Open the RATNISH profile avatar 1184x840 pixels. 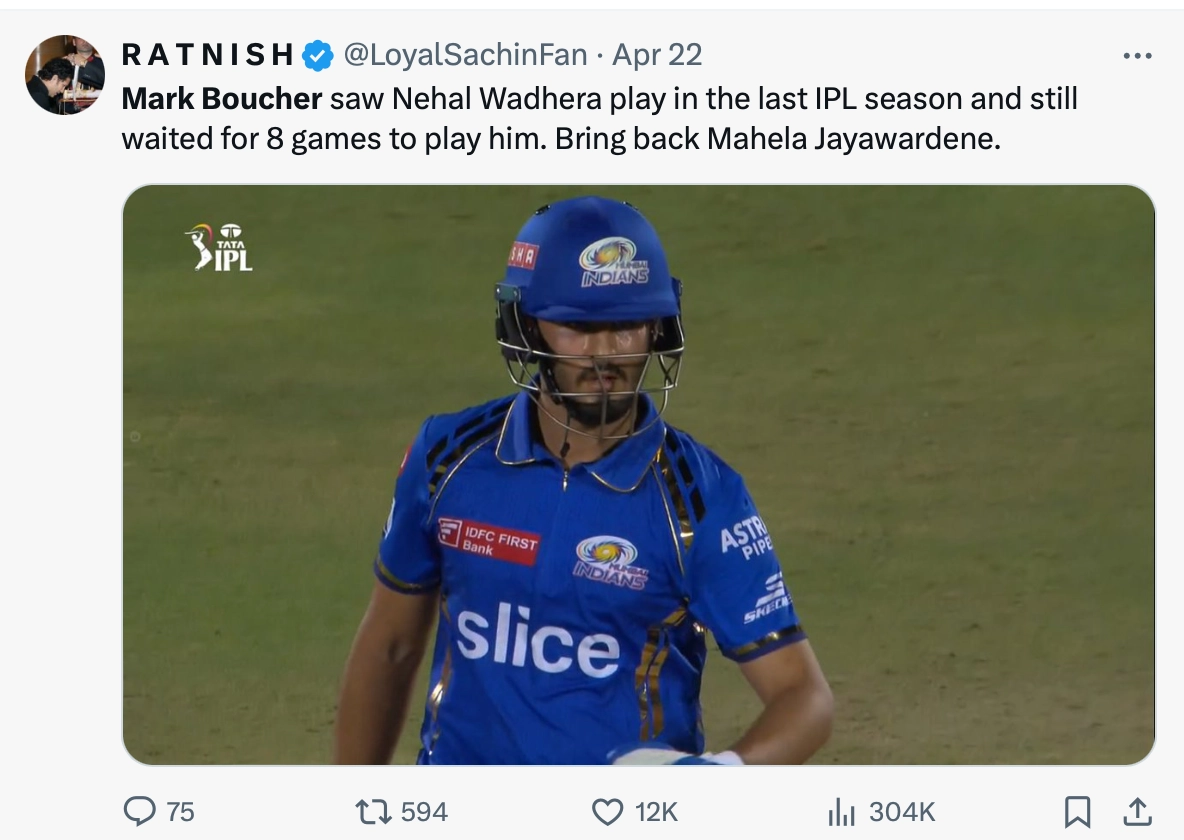click(65, 75)
